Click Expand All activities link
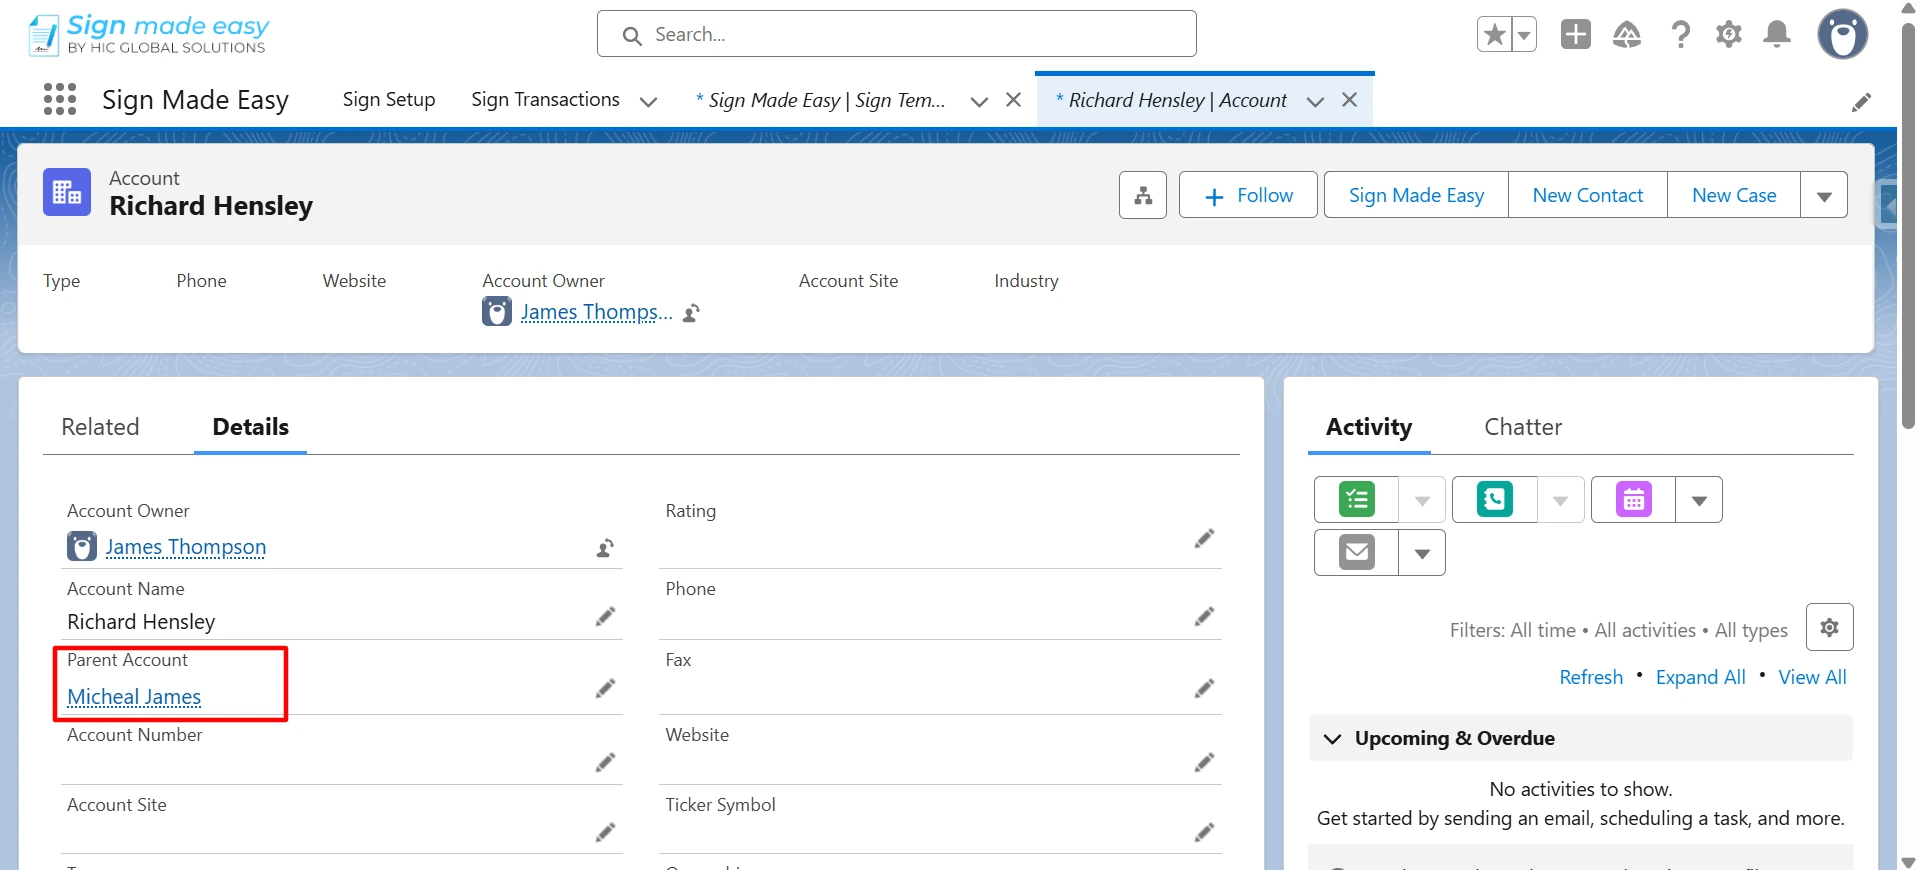The width and height of the screenshot is (1918, 870). click(1700, 677)
